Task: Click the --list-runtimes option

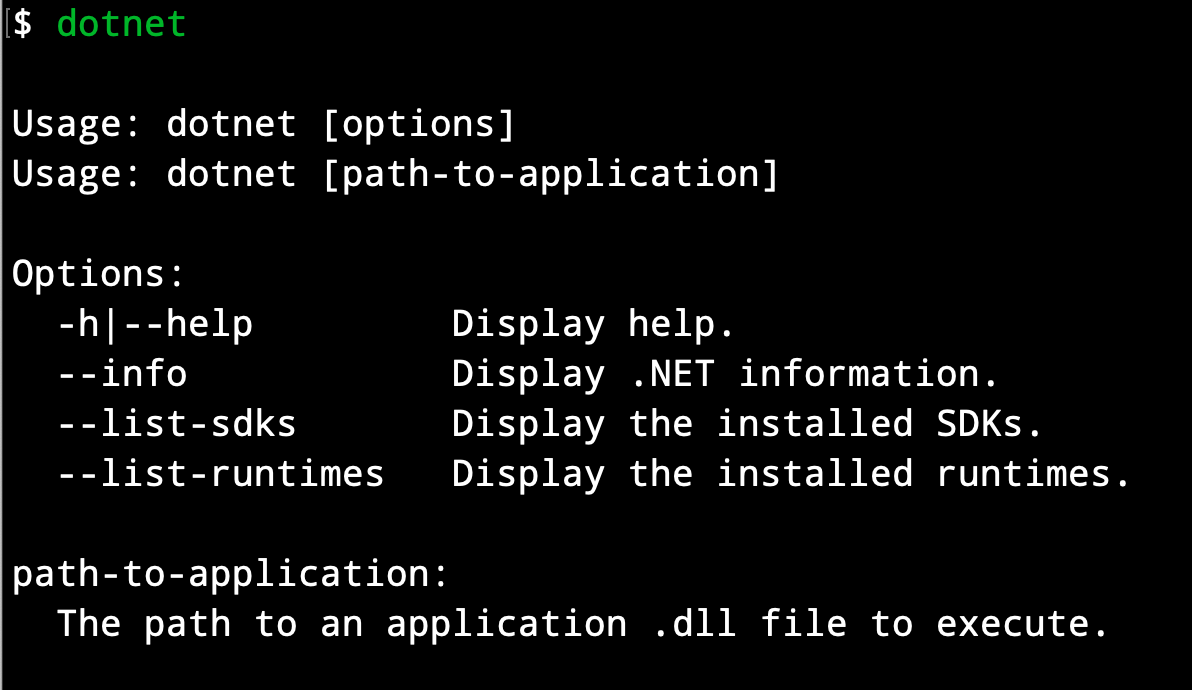Action: pyautogui.click(x=221, y=474)
